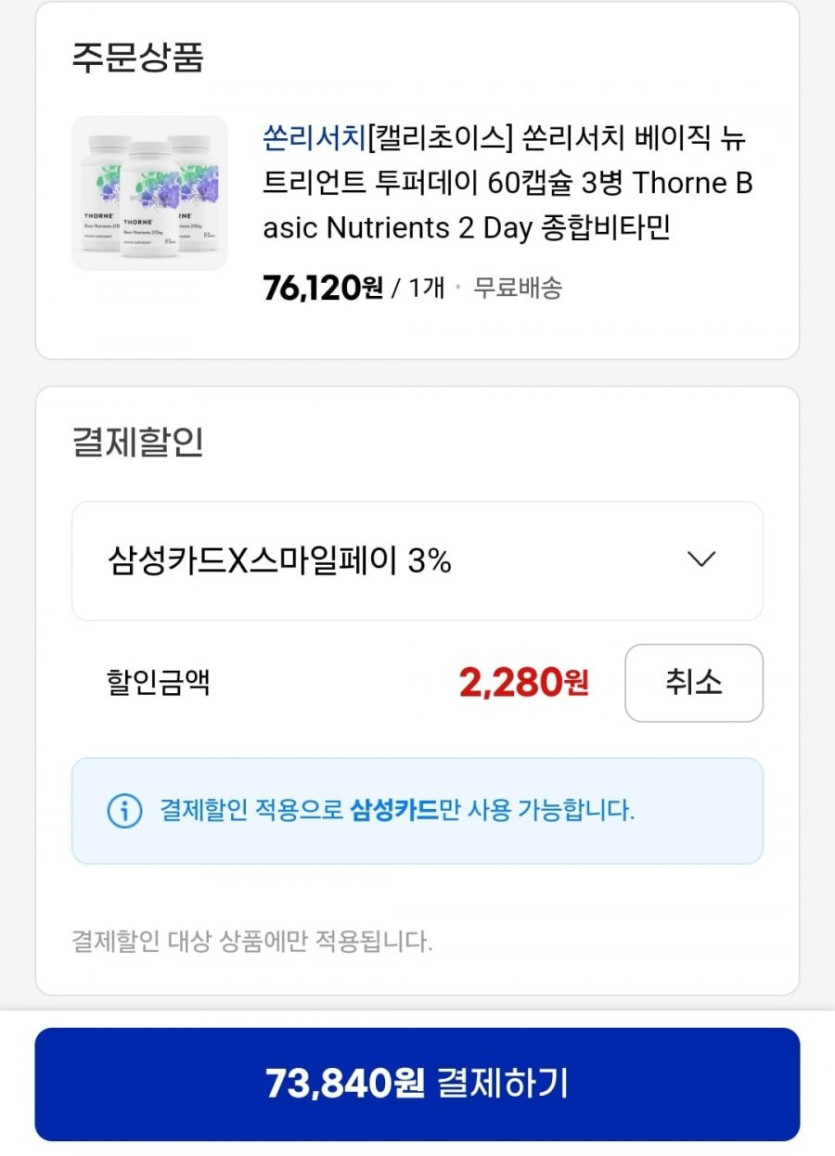Viewport: 835px width, 1156px height.
Task: Tap the 73,840원 결제하기 pay button
Action: point(417,1084)
